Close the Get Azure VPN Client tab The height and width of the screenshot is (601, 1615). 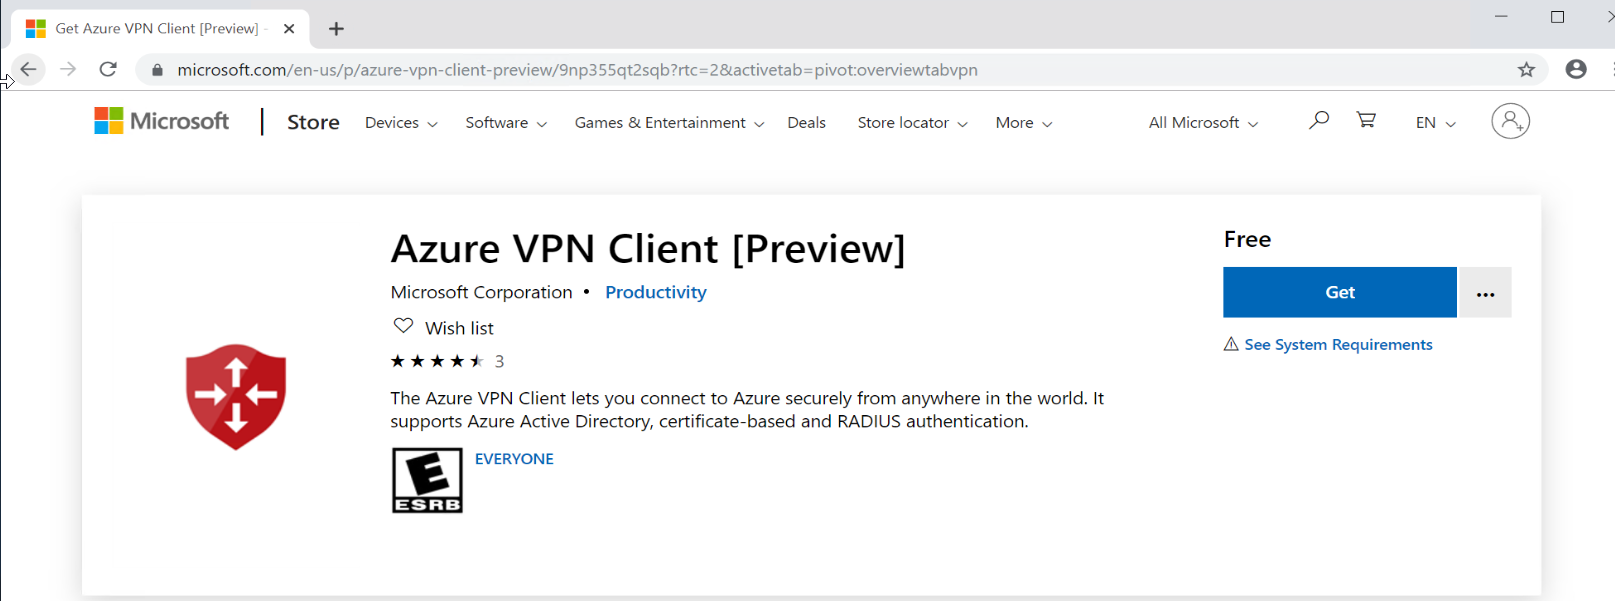coord(289,29)
